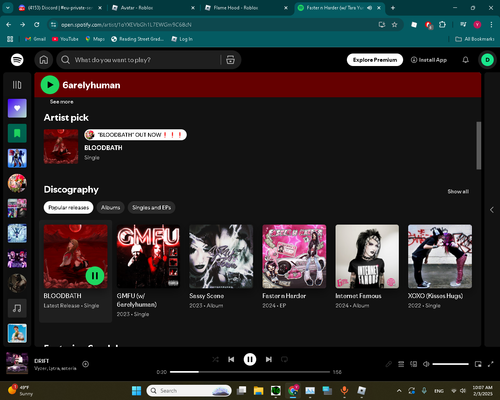Open Connect to a device
This screenshot has width=500, height=400.
tap(414, 364)
